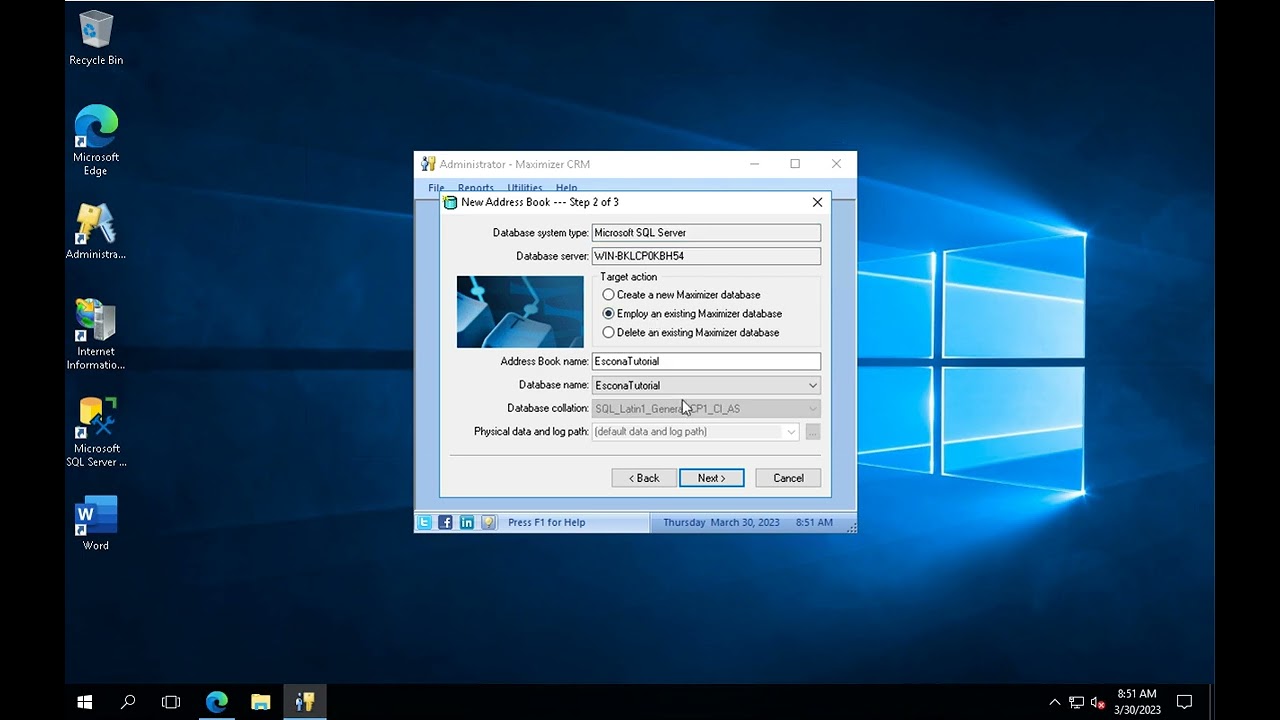Open the Word desktop shortcut
Screen dimensions: 1280x720
click(x=96, y=523)
